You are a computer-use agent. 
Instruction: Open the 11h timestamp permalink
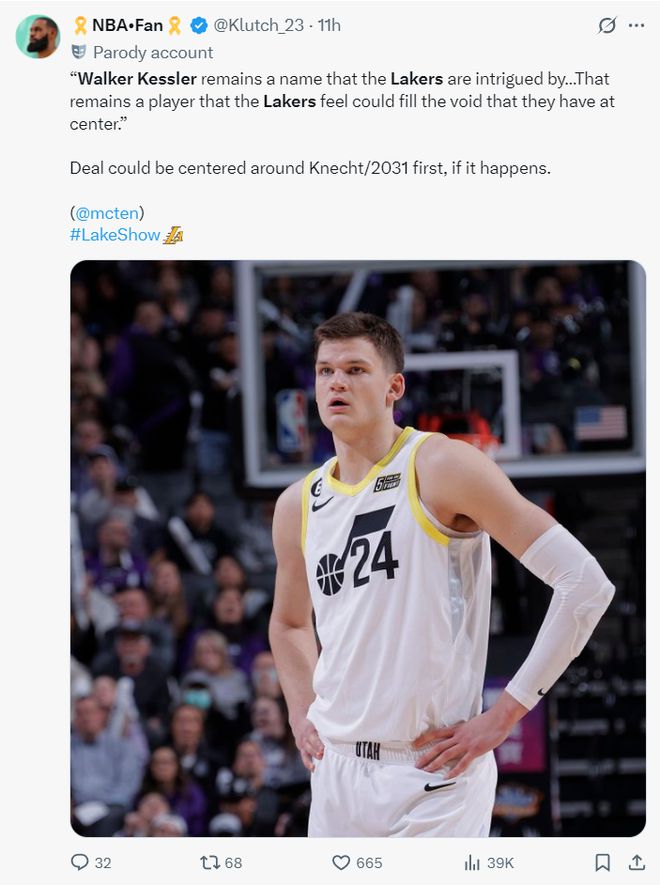[329, 25]
